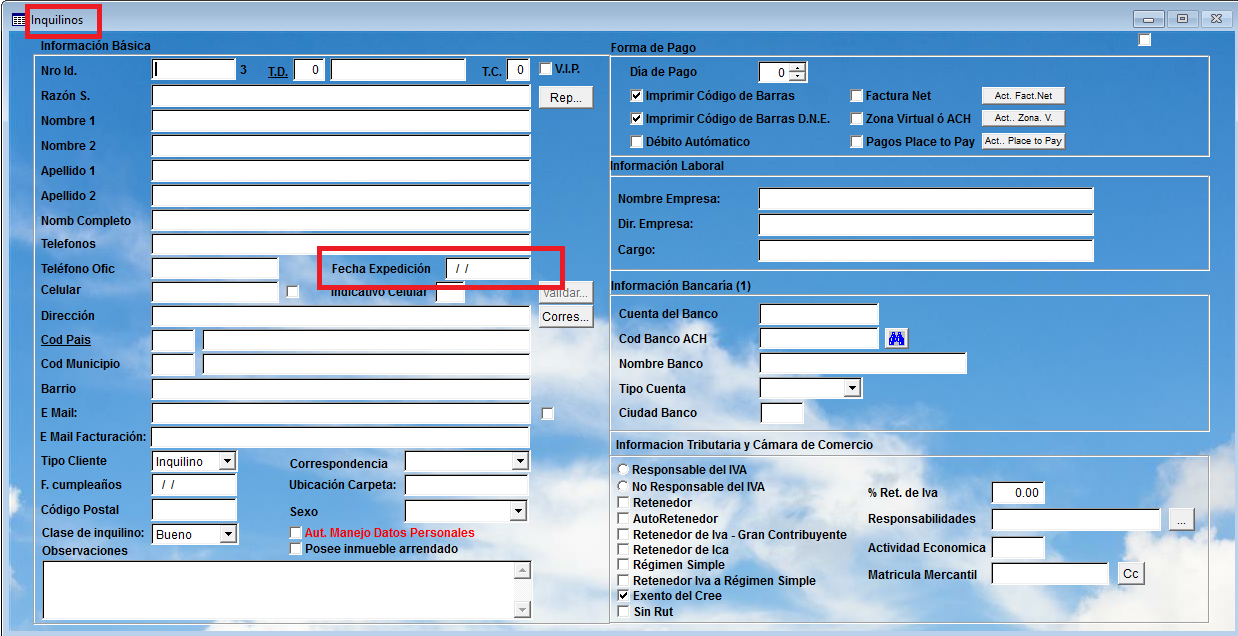Click the % Ret. de Iva value field
This screenshot has height=636, width=1238.
tap(1018, 493)
